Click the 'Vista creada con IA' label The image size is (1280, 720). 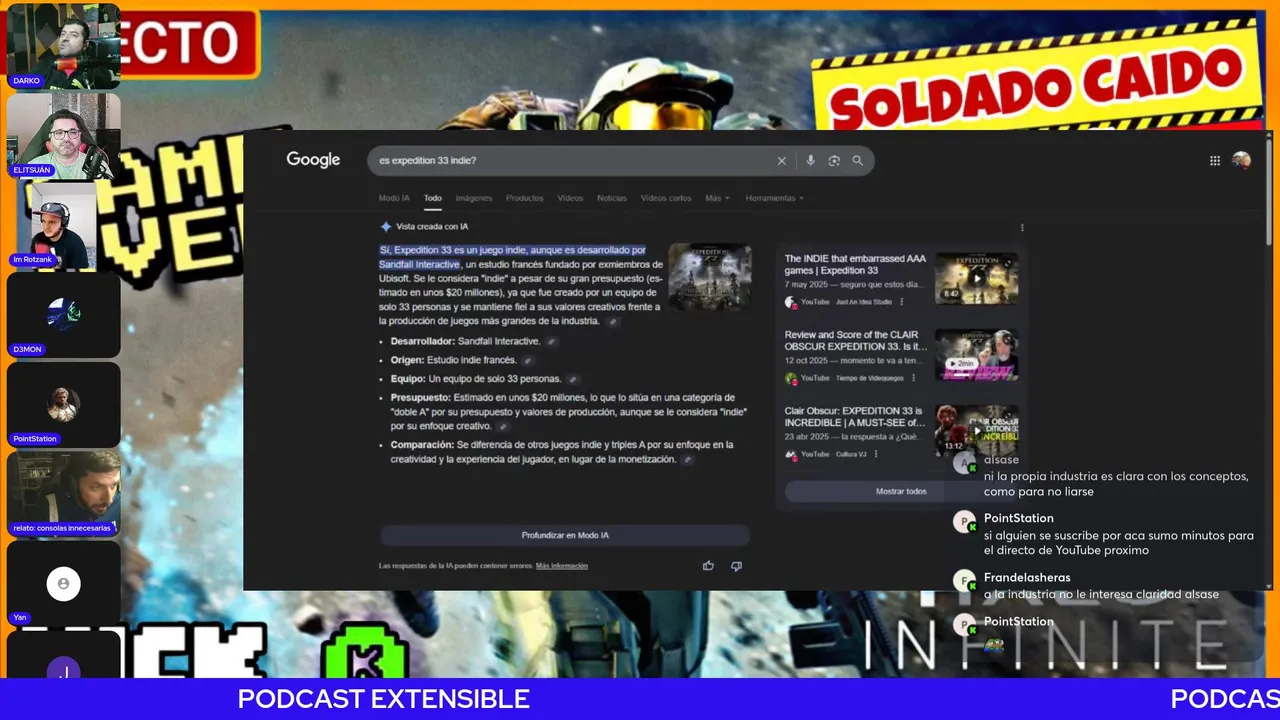coord(432,227)
